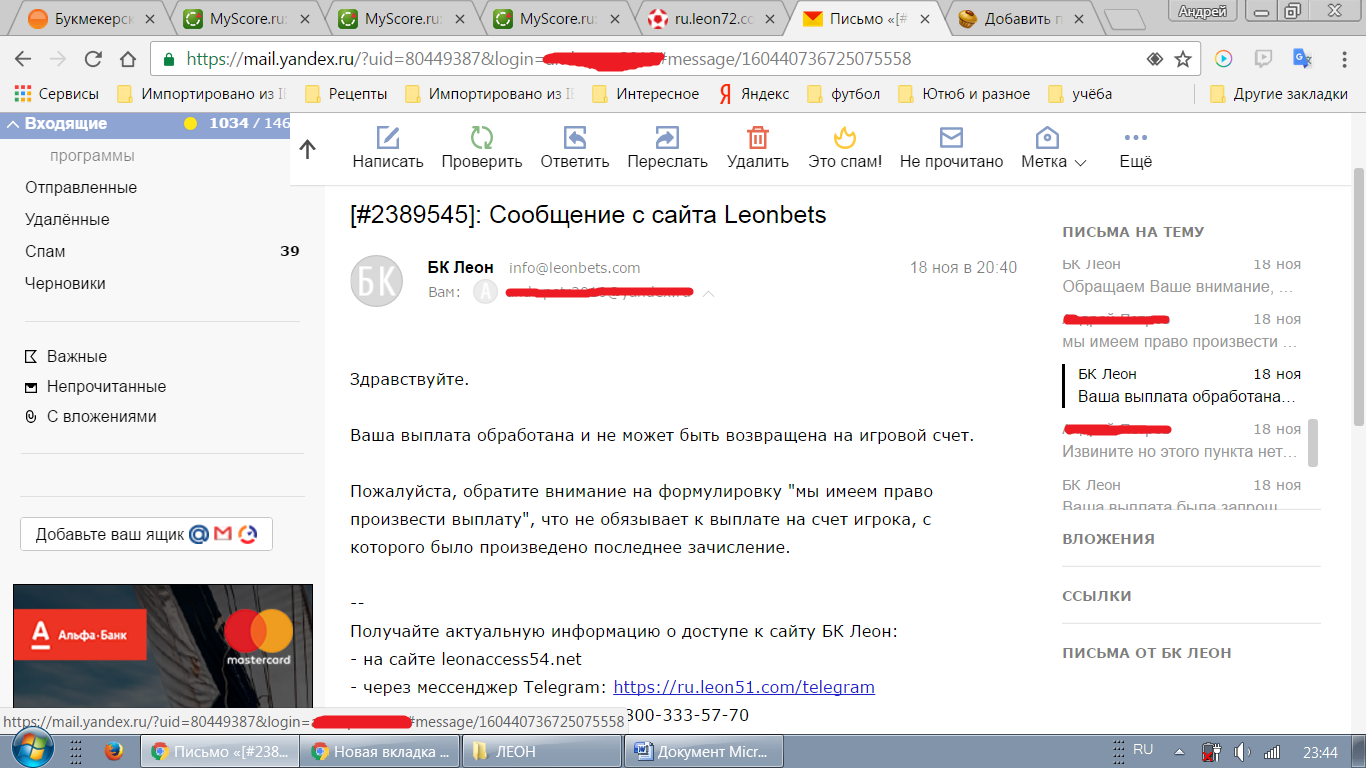Collapse the Входящие folder list
The height and width of the screenshot is (780, 1372).
[13, 124]
